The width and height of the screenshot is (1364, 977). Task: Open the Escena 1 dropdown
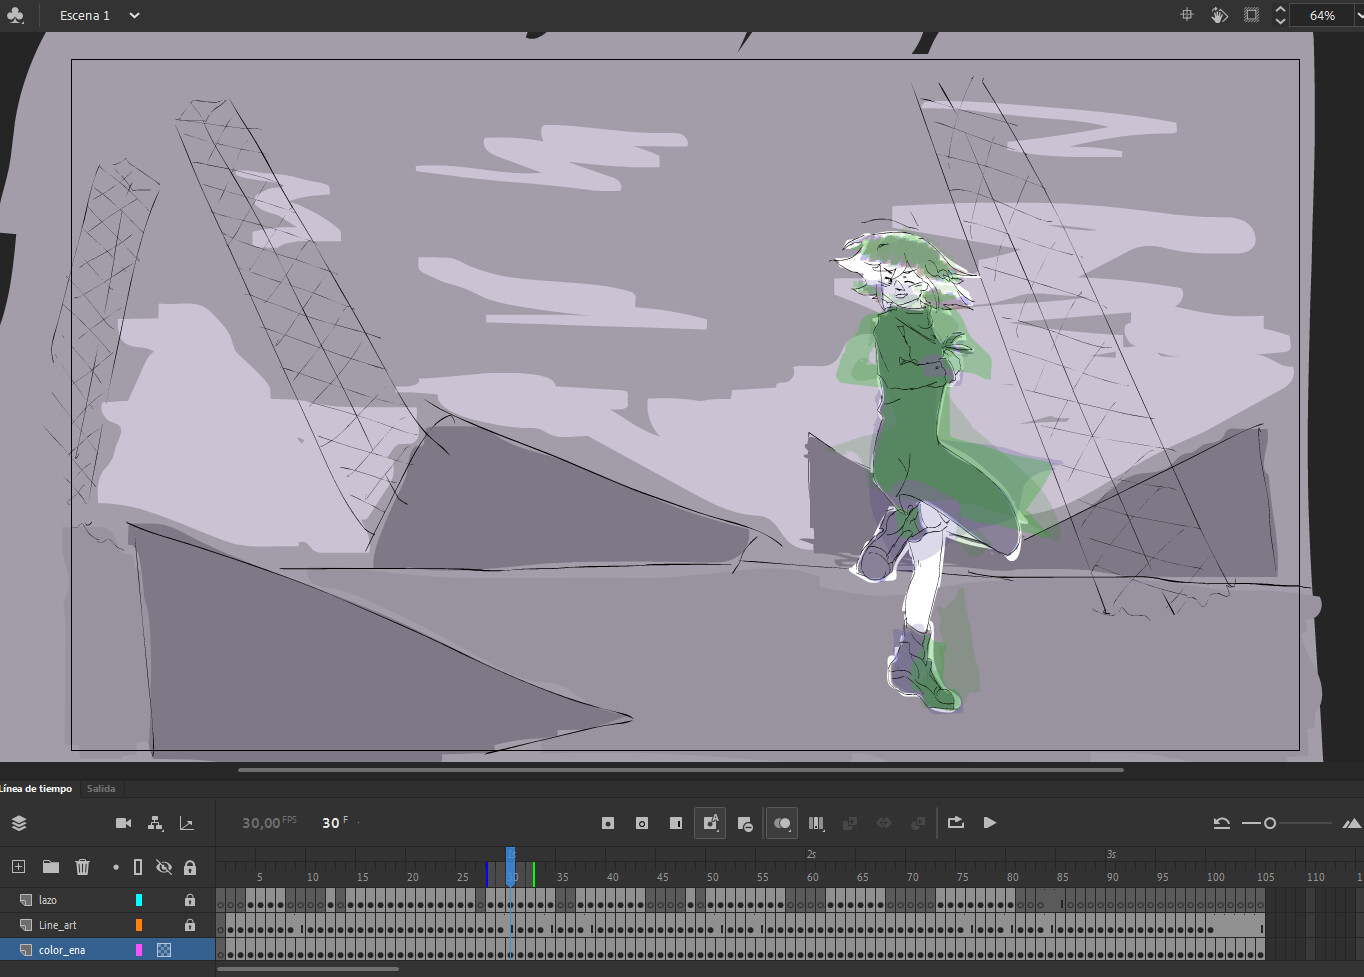(132, 15)
